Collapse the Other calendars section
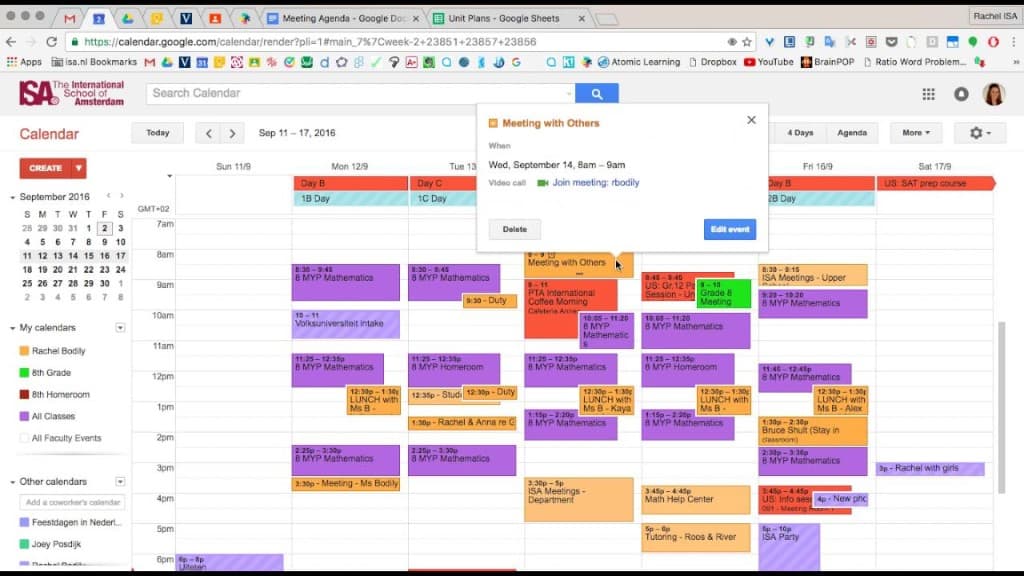Image resolution: width=1024 pixels, height=576 pixels. (12, 482)
